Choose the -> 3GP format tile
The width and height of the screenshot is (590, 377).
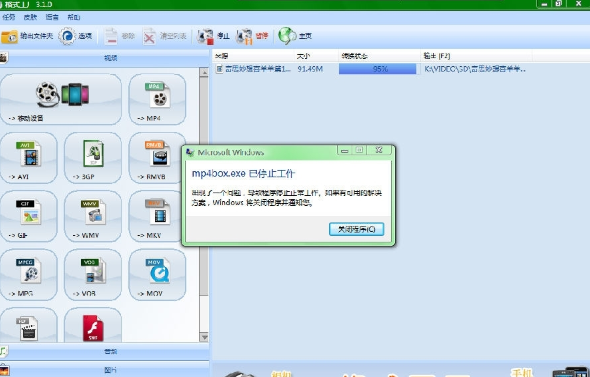click(93, 158)
